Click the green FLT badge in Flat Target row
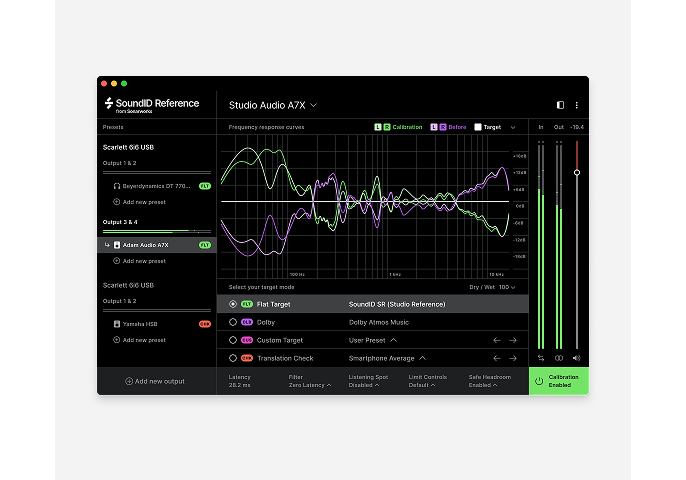Screen dimensions: 686x480 pyautogui.click(x=247, y=304)
